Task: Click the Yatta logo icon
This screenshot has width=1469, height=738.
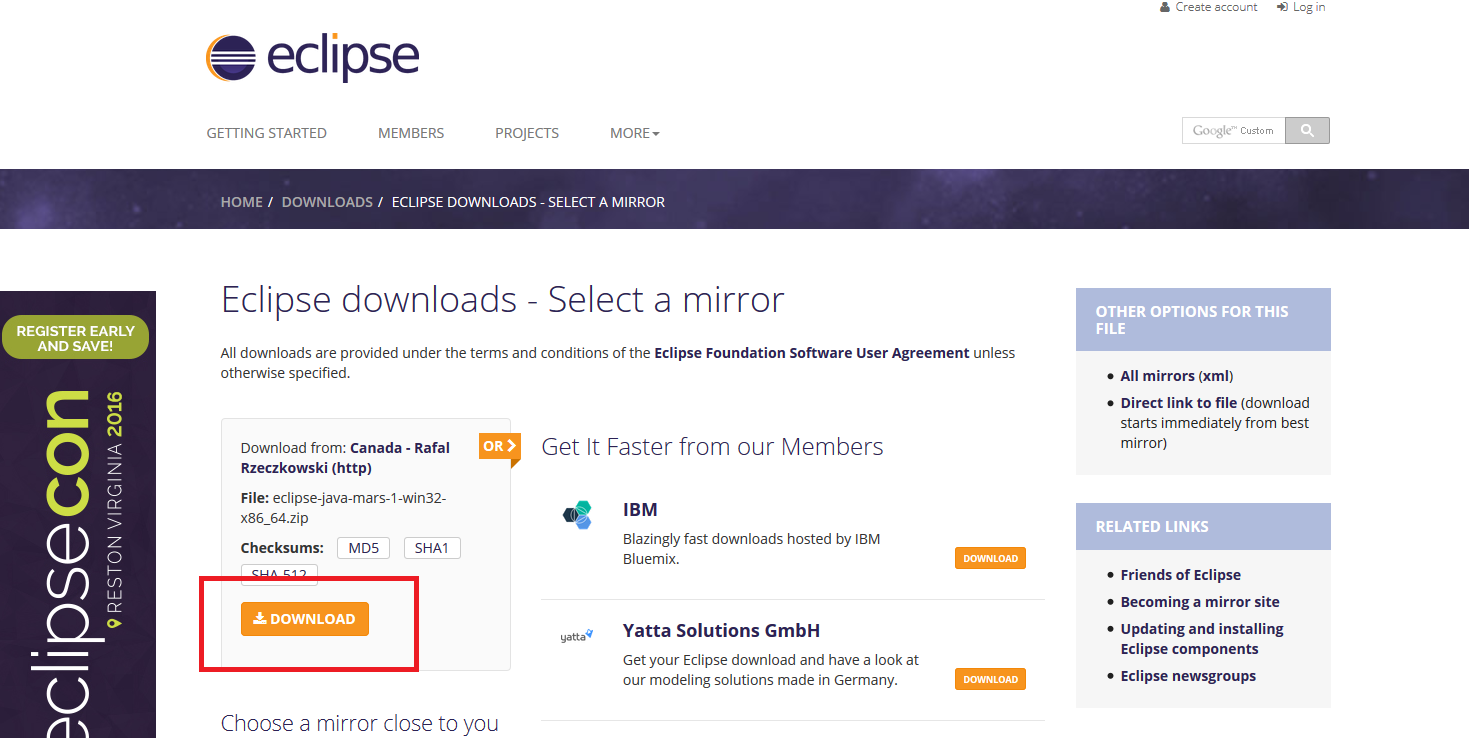Action: coord(577,636)
